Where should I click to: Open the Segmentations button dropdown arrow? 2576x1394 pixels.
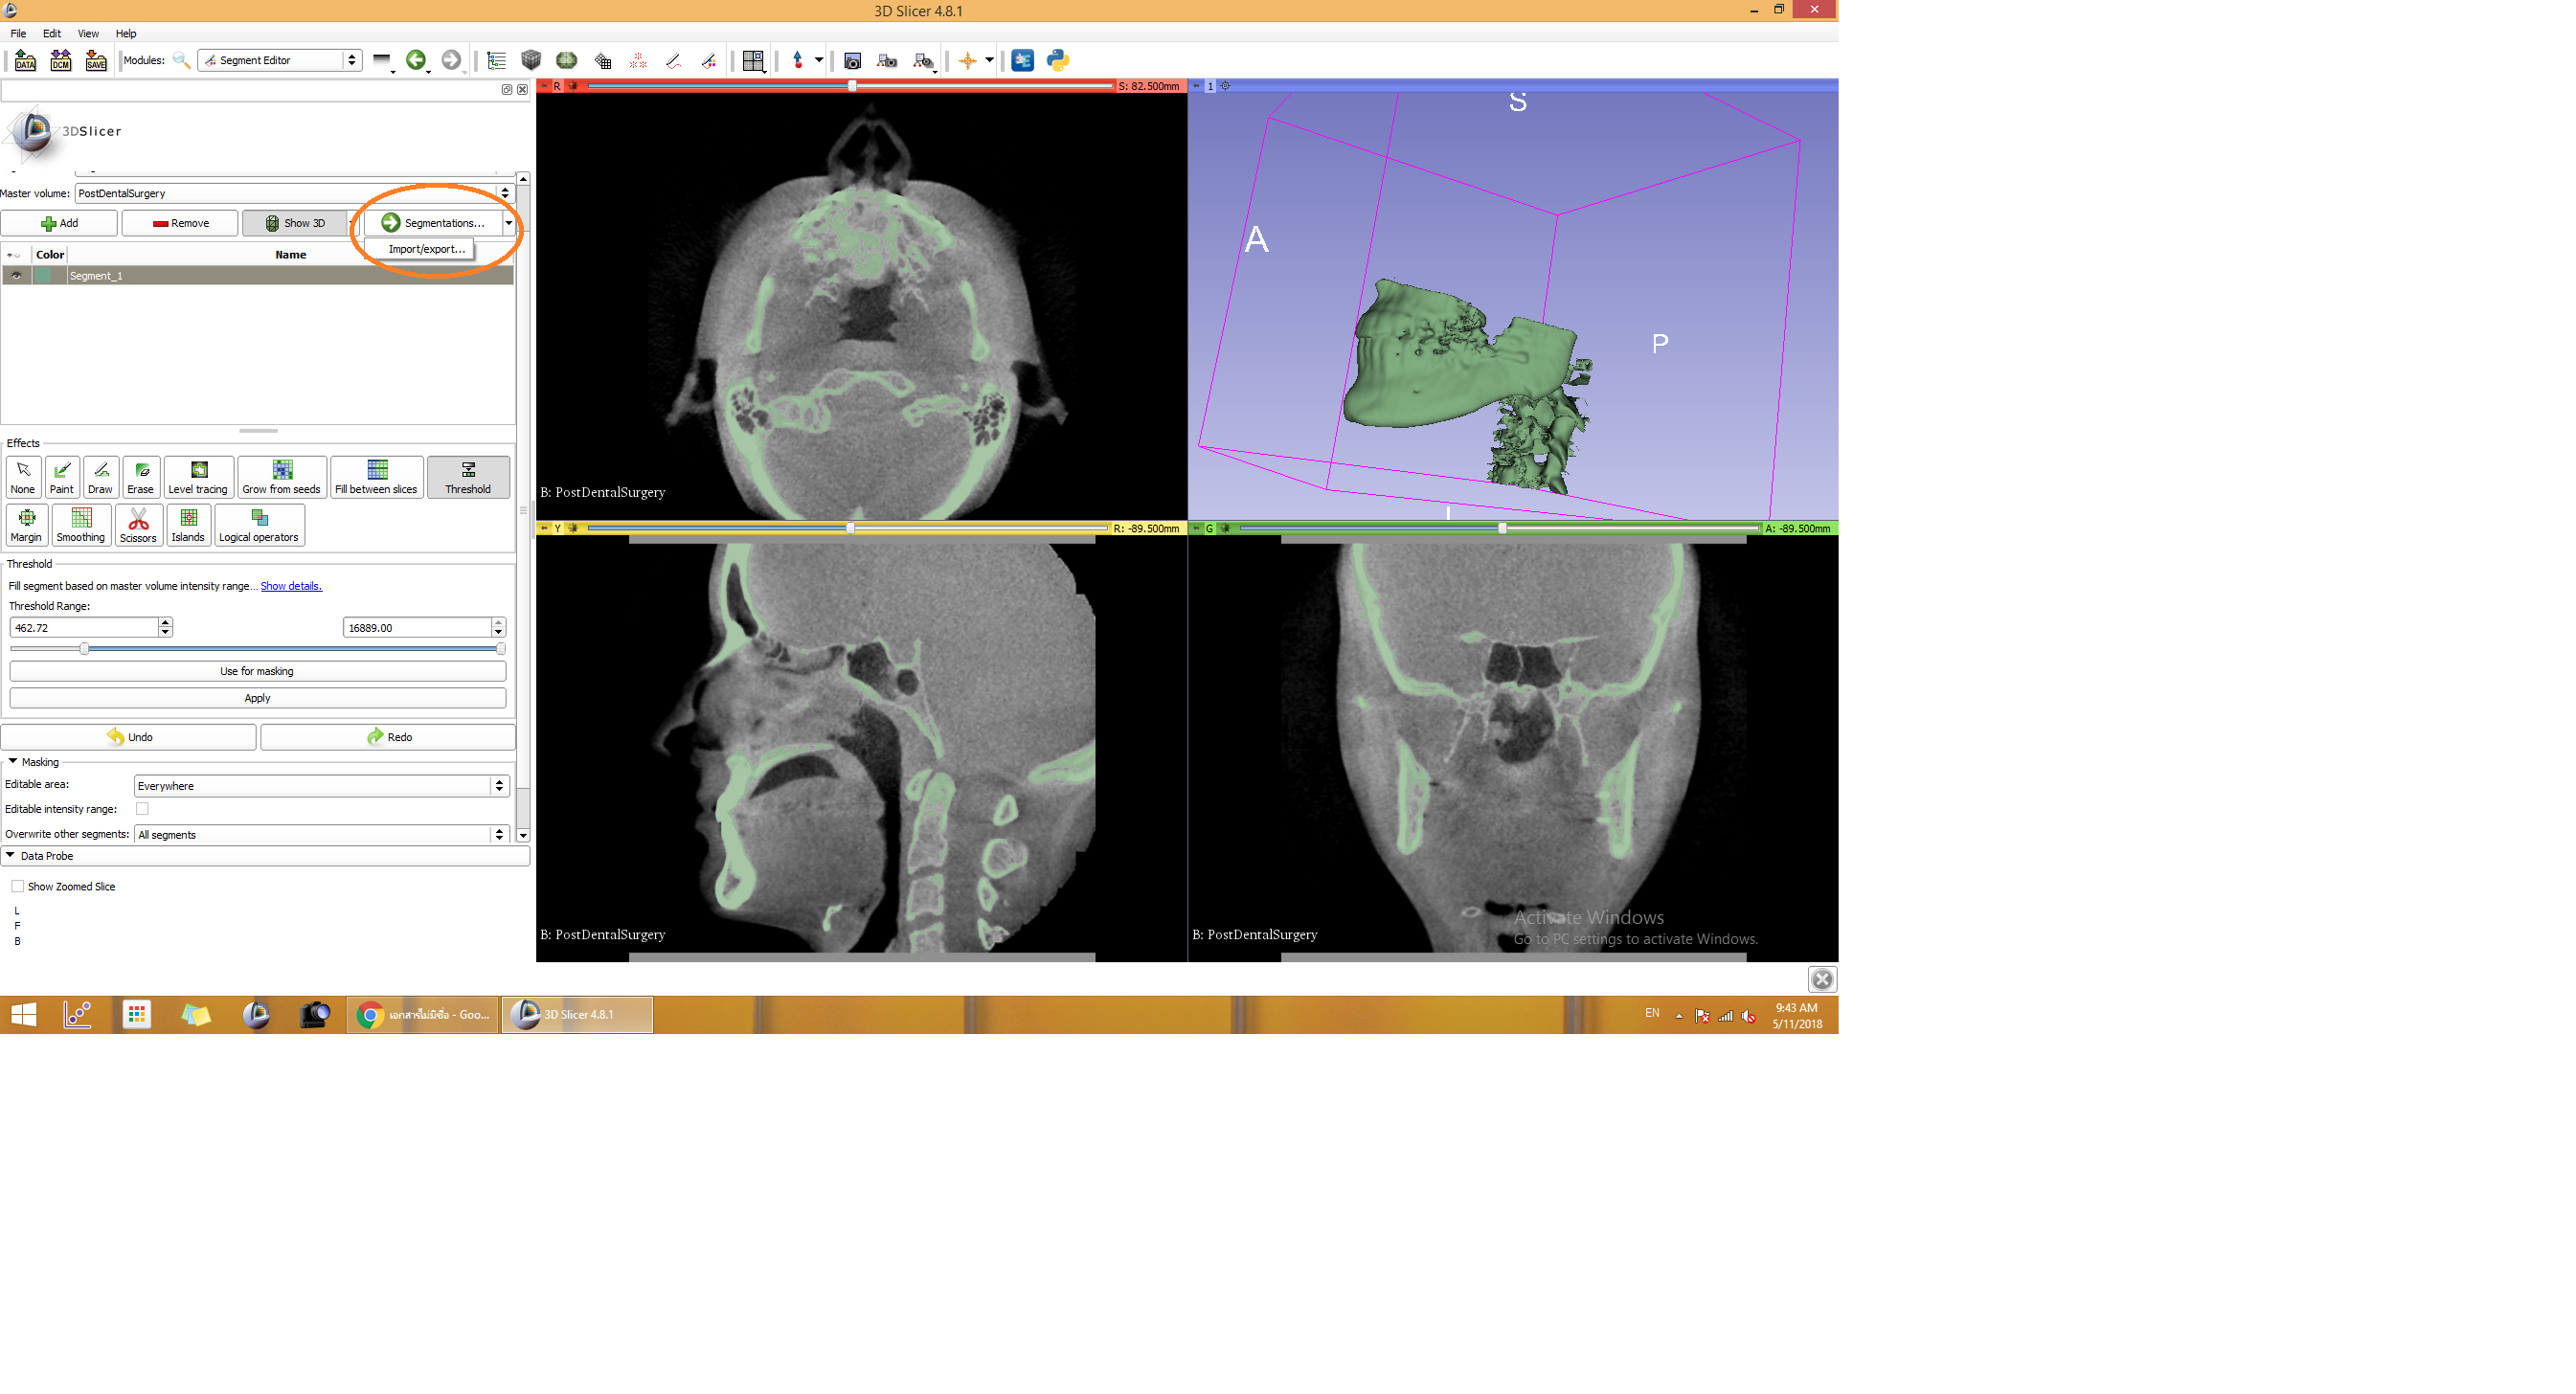tap(509, 223)
